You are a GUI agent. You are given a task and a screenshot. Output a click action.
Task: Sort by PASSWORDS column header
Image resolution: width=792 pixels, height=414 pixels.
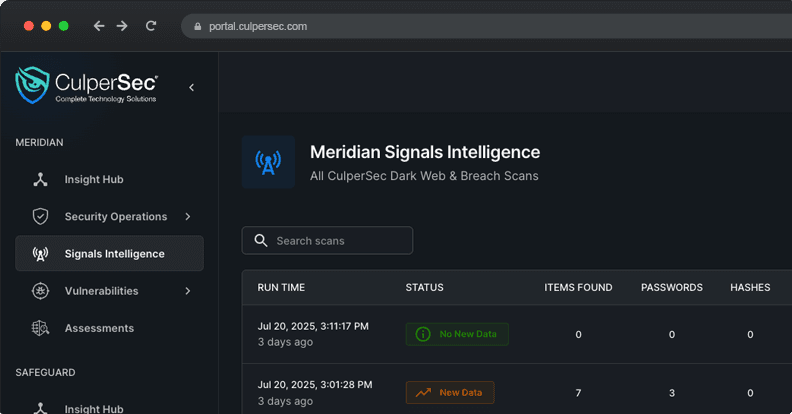tap(672, 287)
